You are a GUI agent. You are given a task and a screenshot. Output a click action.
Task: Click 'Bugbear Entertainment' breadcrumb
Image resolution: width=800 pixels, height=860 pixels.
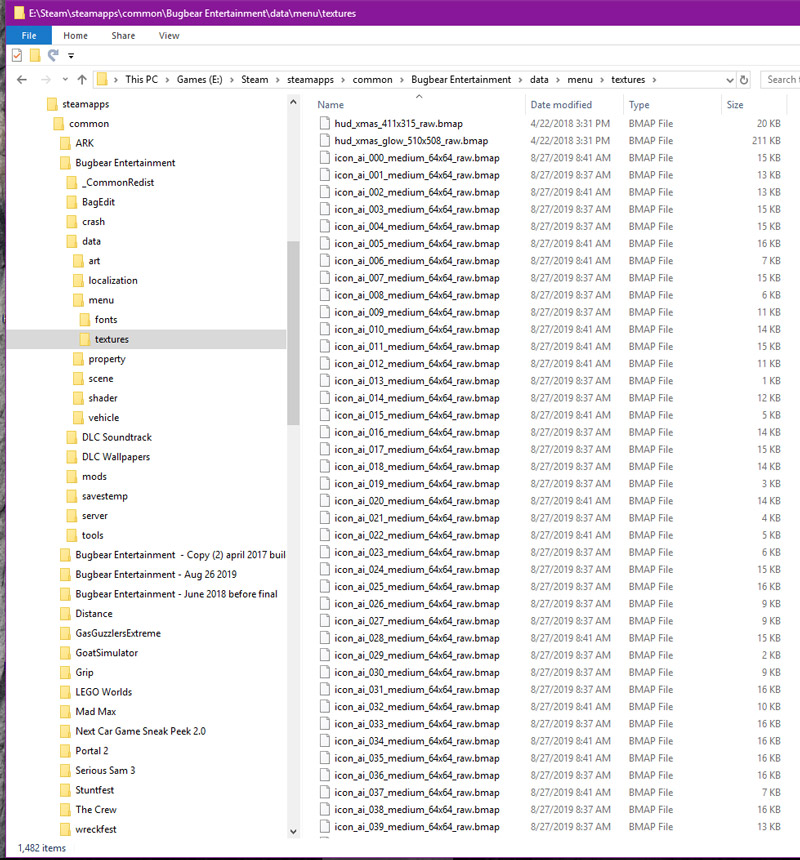click(461, 80)
